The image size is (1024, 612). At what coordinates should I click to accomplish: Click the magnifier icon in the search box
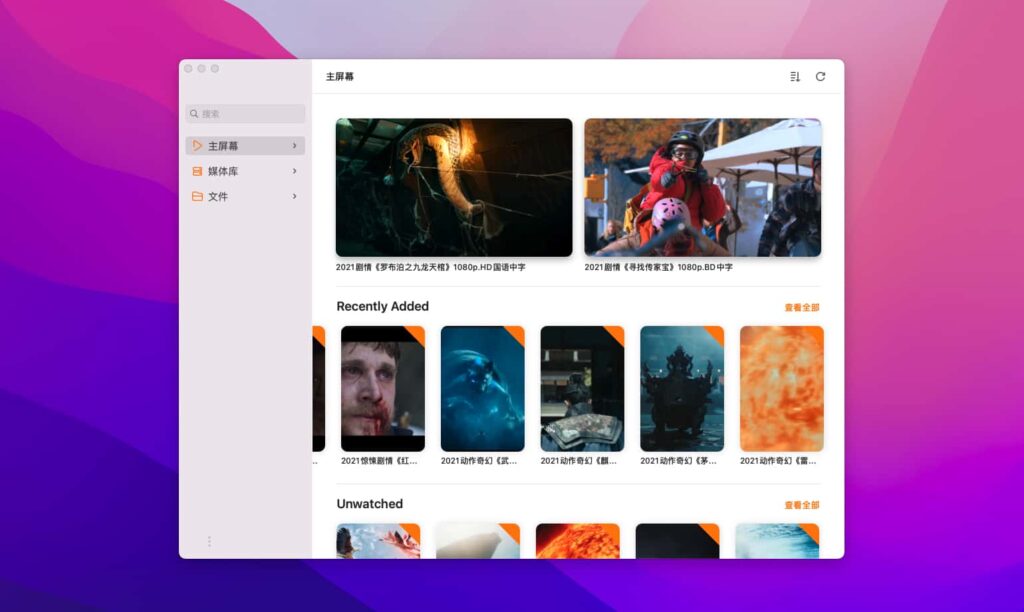[x=193, y=113]
